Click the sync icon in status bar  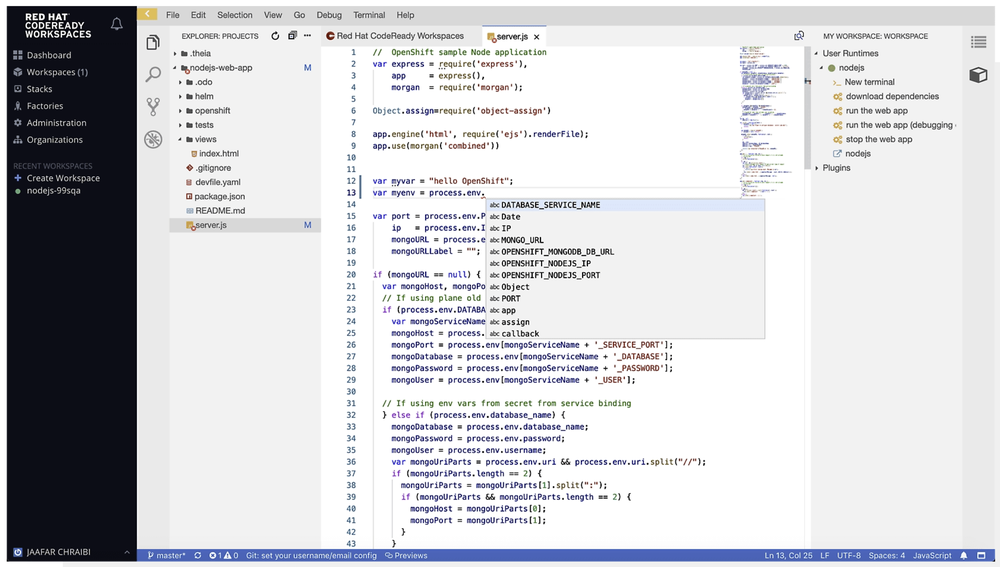[198, 556]
